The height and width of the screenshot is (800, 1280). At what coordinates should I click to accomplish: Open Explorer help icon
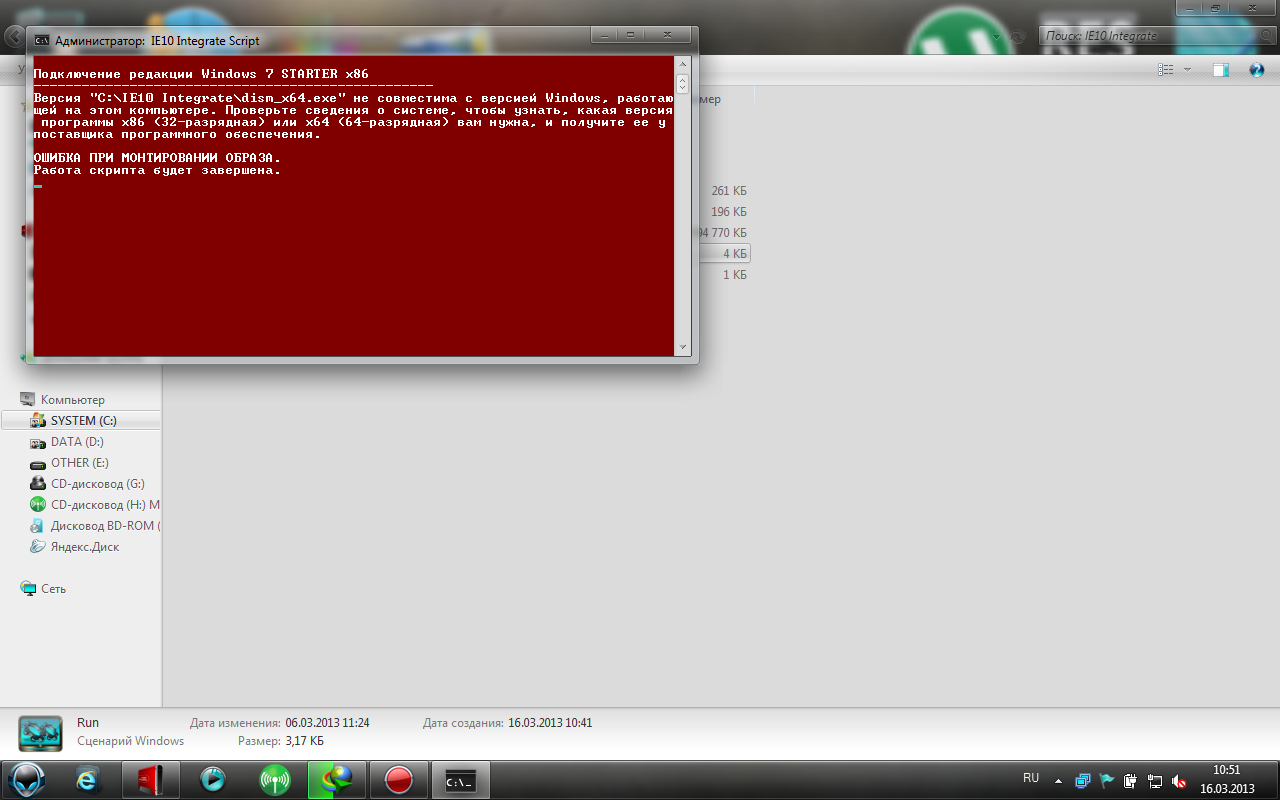(x=1258, y=70)
